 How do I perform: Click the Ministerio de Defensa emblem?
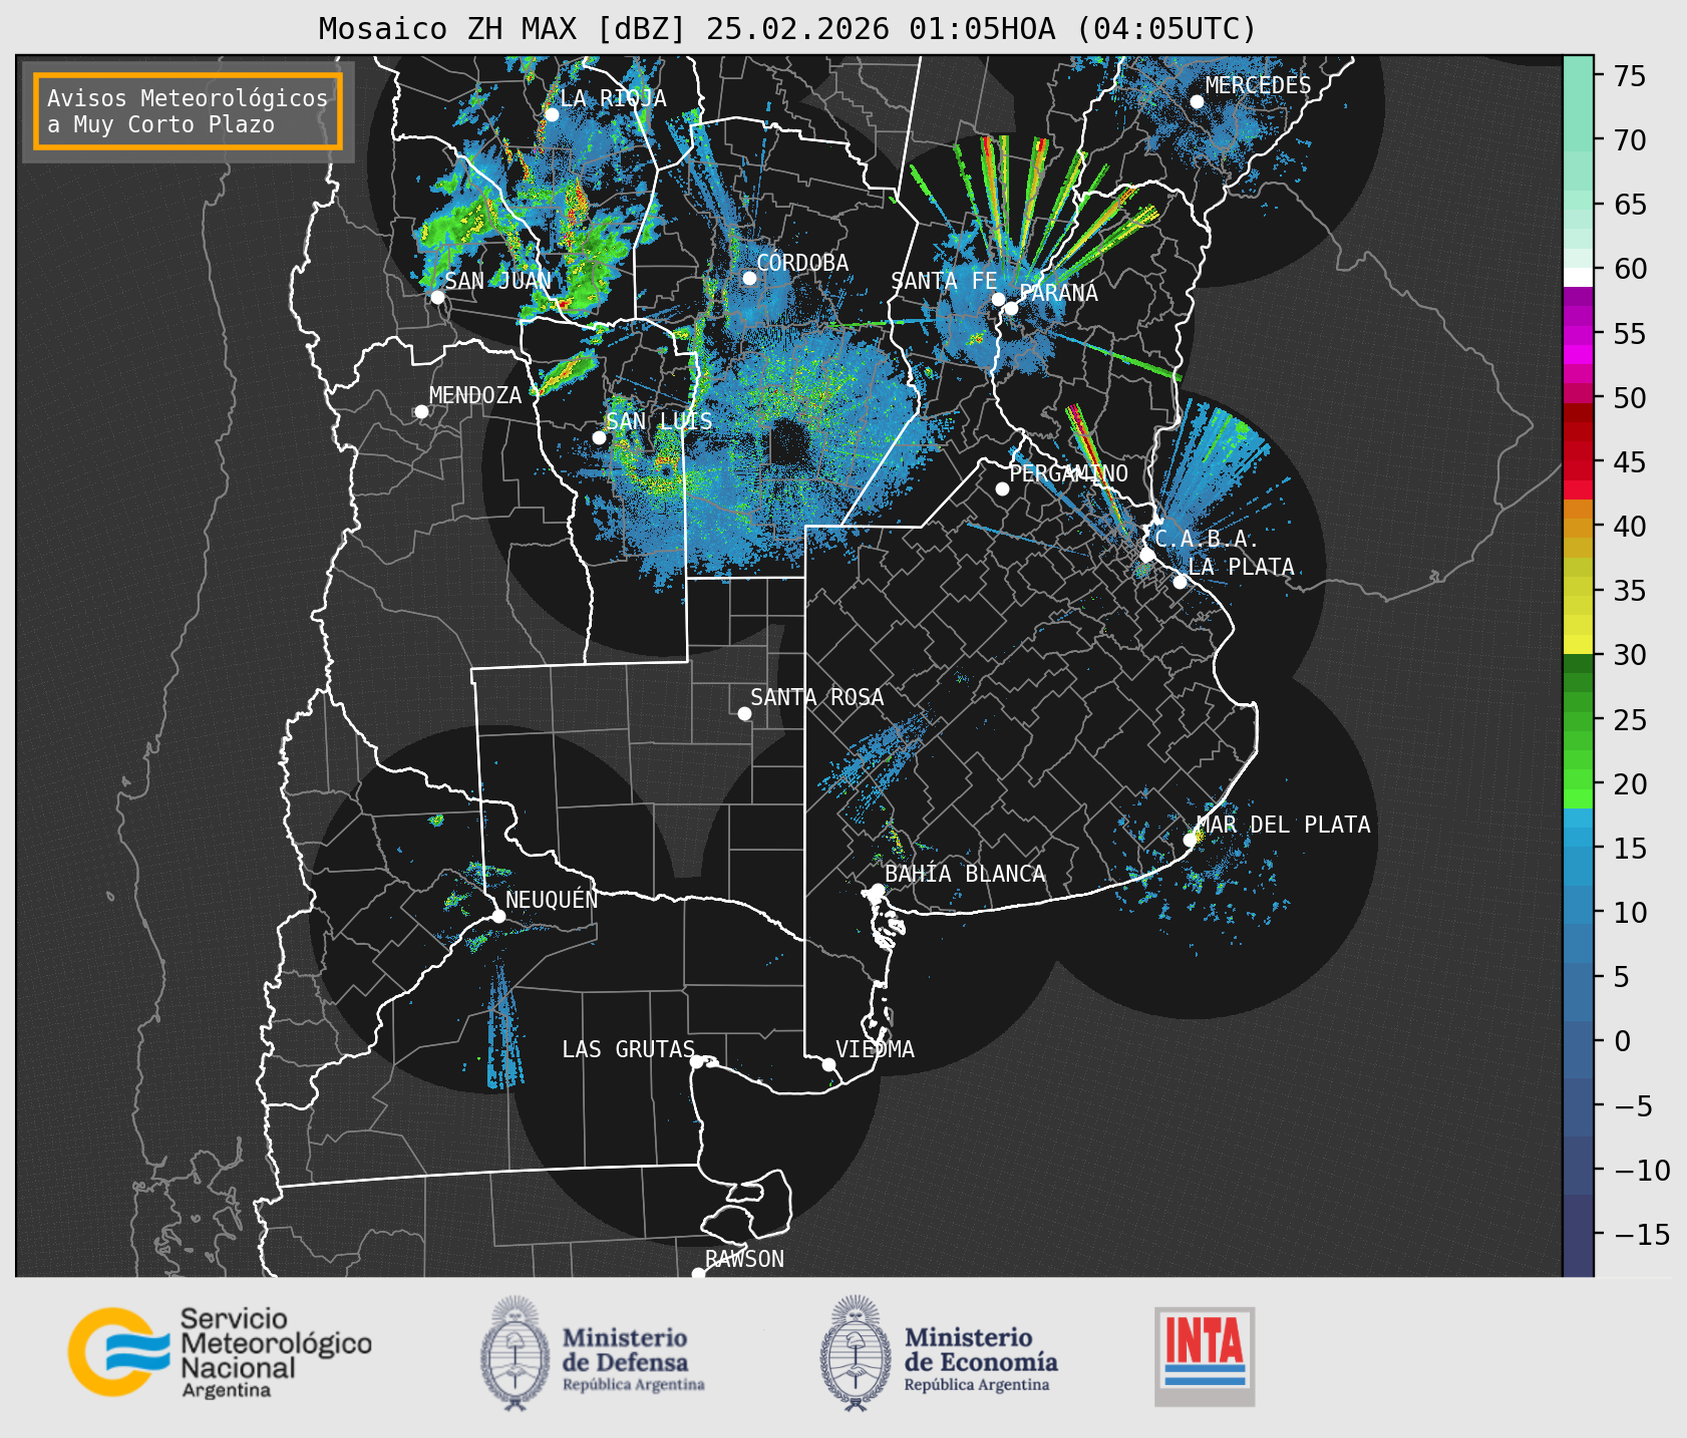click(514, 1353)
